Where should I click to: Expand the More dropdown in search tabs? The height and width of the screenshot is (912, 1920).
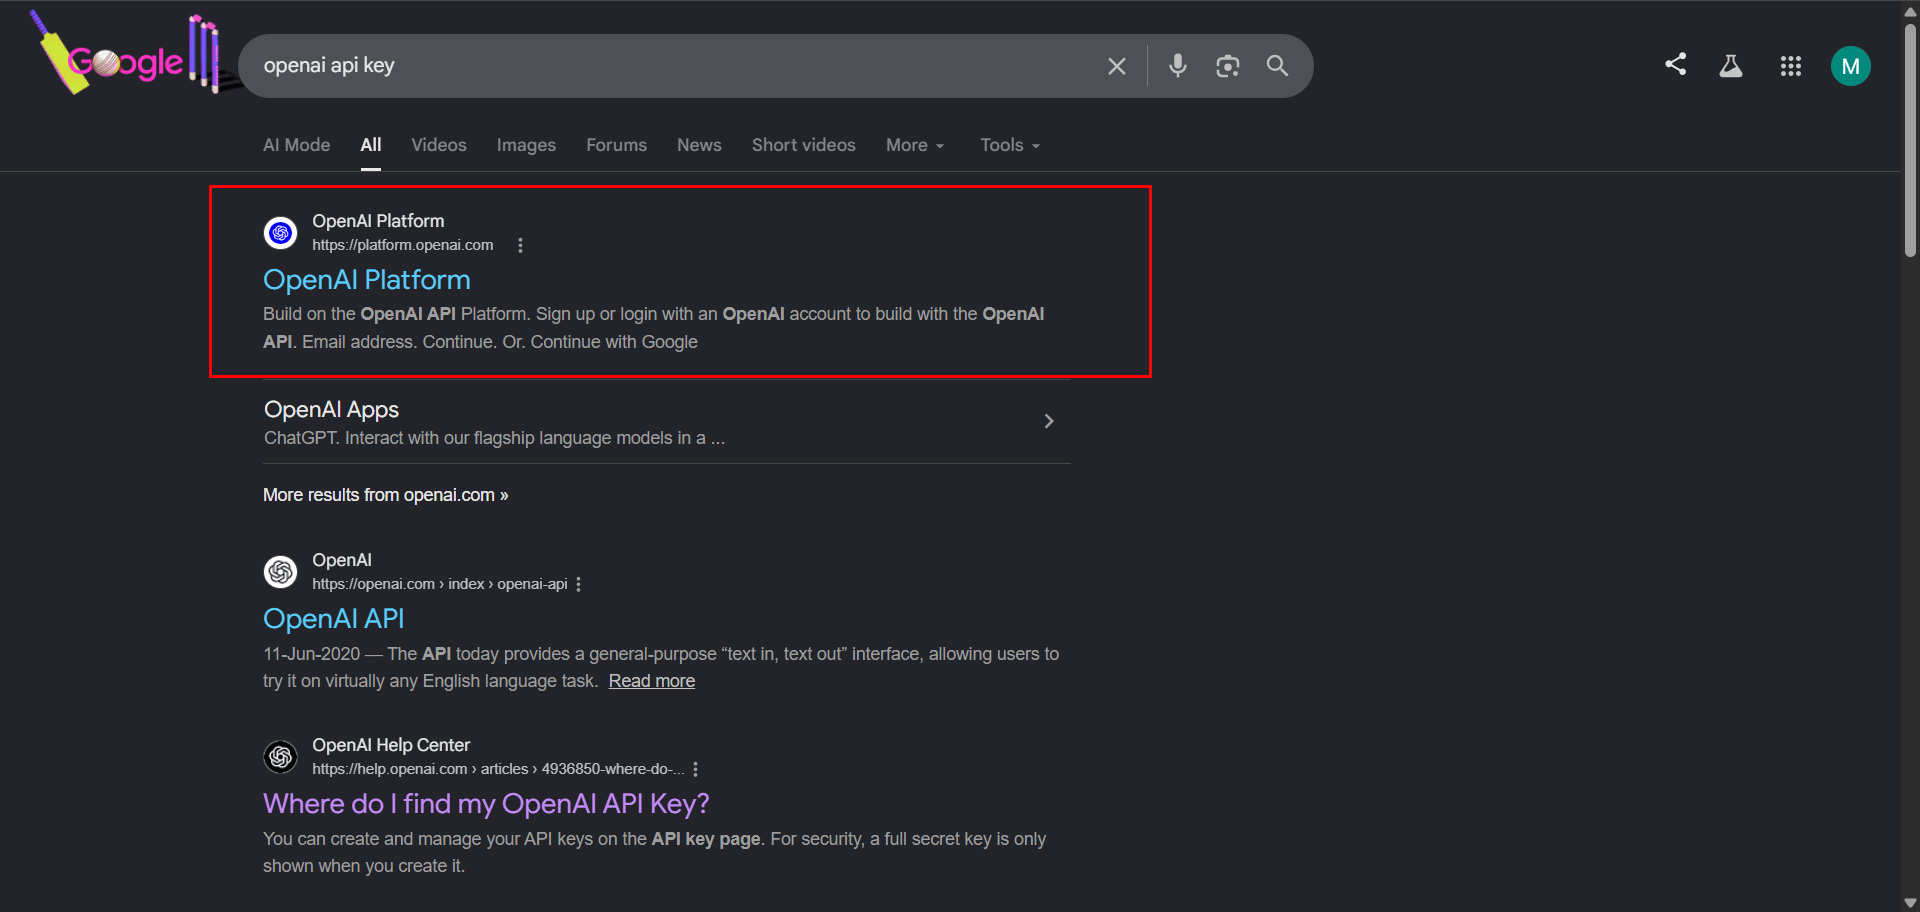(x=915, y=145)
